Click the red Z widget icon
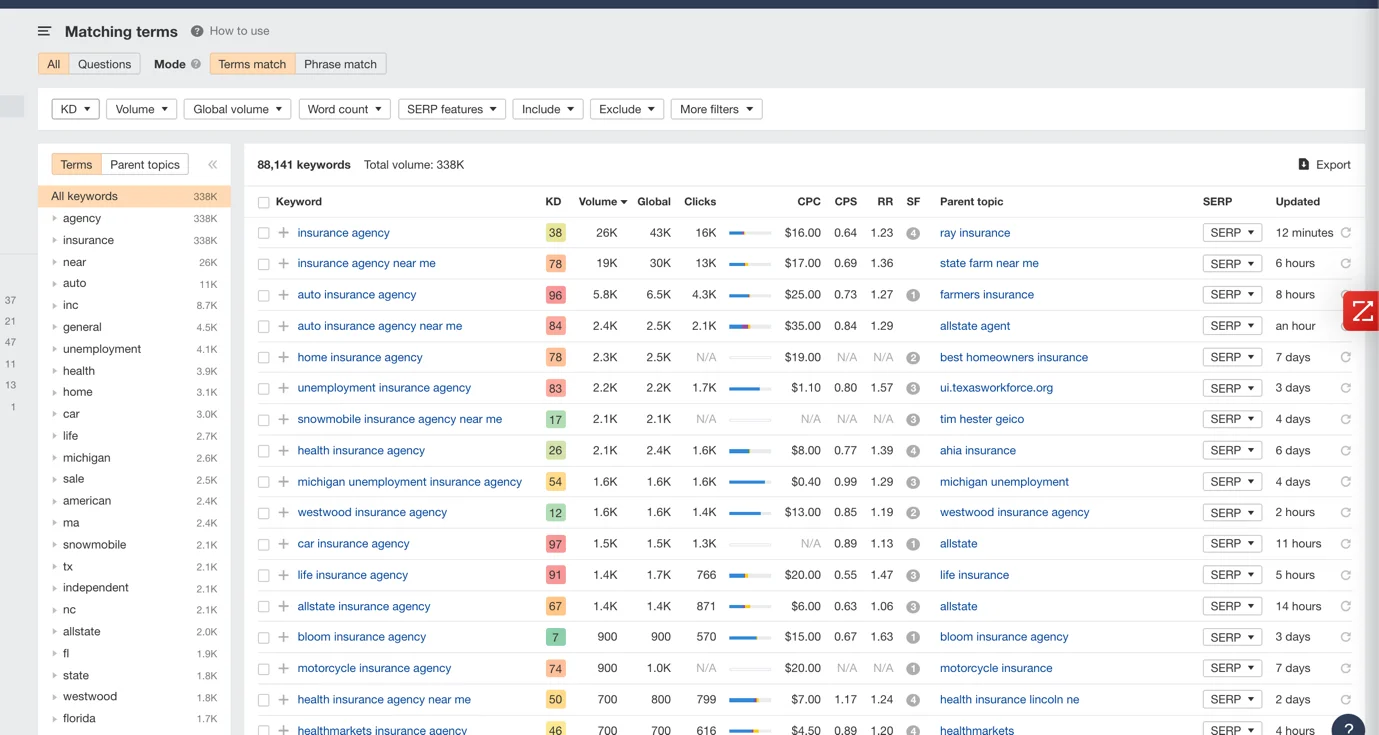The width and height of the screenshot is (1379, 735). tap(1362, 311)
